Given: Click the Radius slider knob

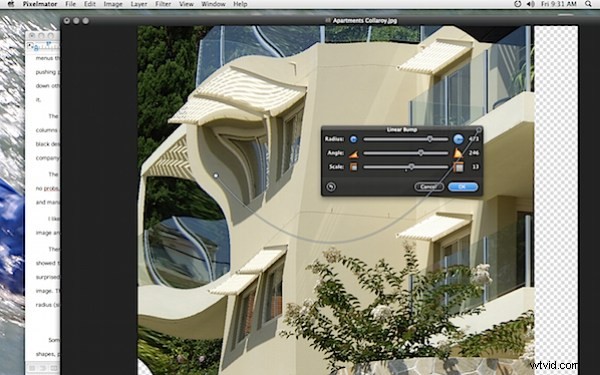Looking at the screenshot, I should [430, 139].
